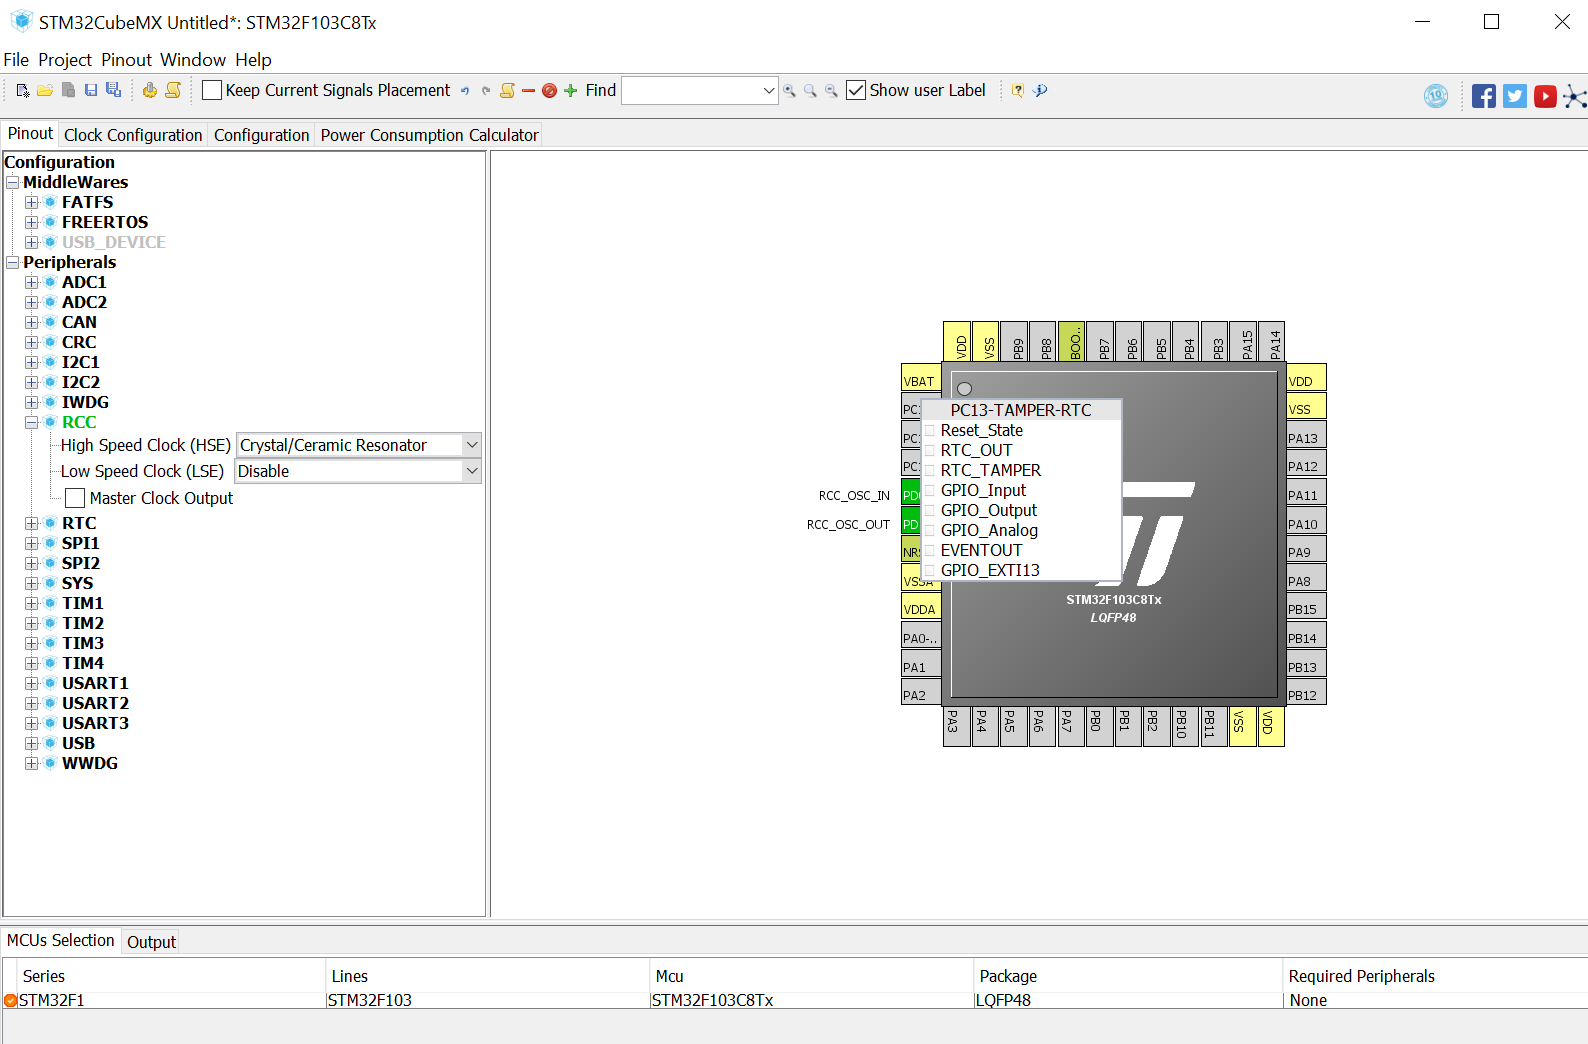Collapse the RCC tree node

(32, 422)
